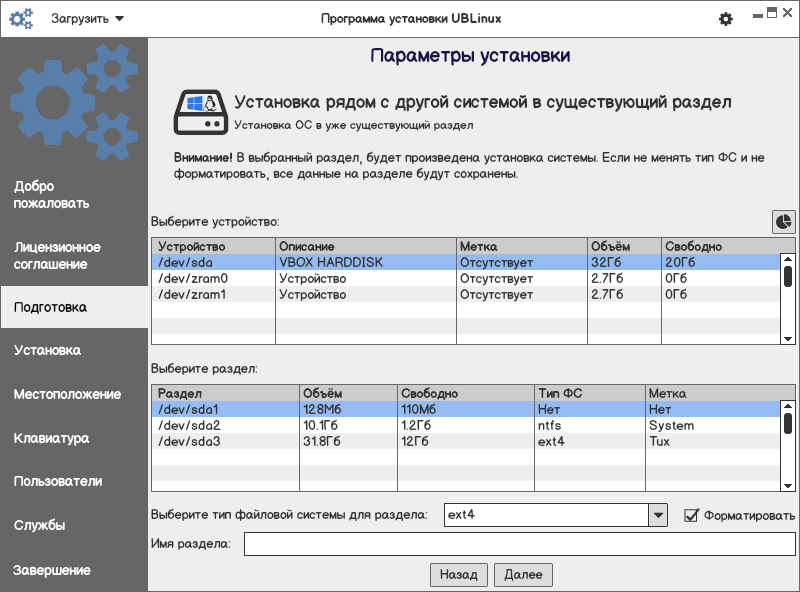Image resolution: width=800 pixels, height=592 pixels.
Task: Toggle the Форматировать checkbox
Action: coord(690,515)
